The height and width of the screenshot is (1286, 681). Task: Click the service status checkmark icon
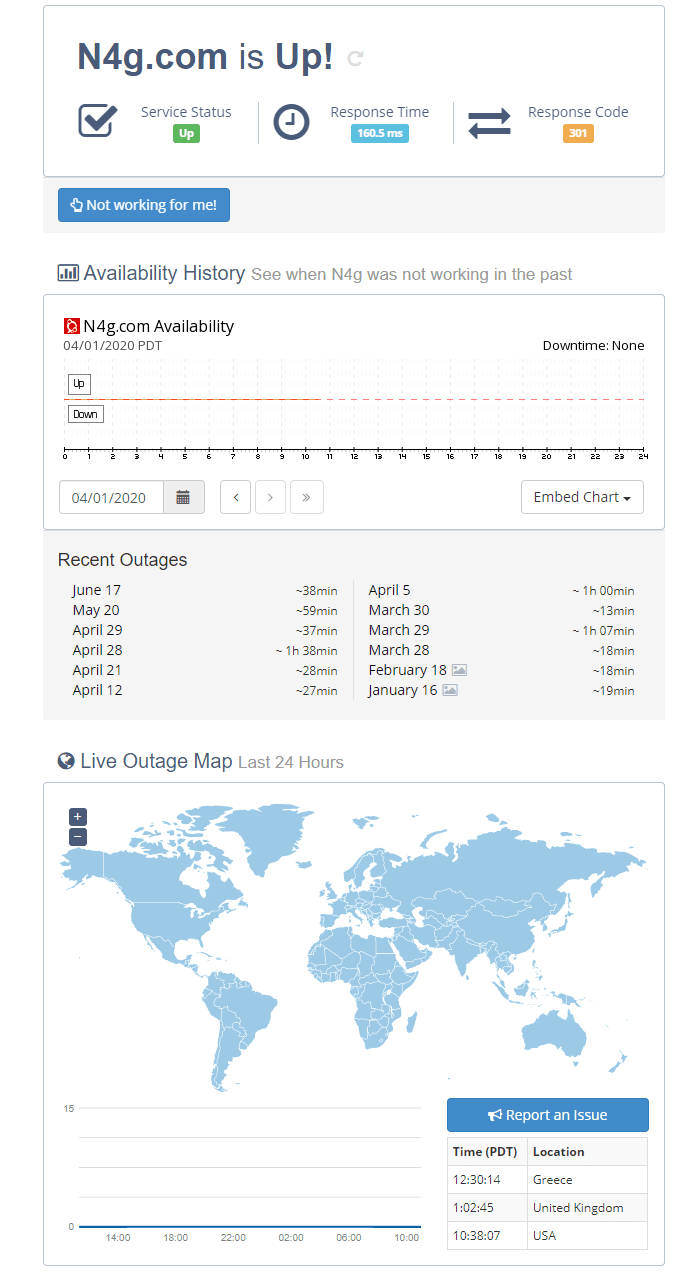[x=98, y=120]
